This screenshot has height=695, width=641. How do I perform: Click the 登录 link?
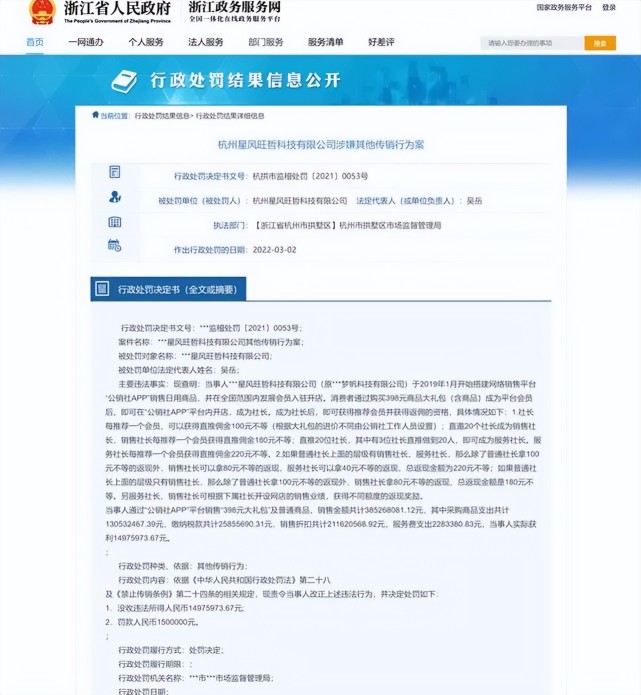(609, 8)
